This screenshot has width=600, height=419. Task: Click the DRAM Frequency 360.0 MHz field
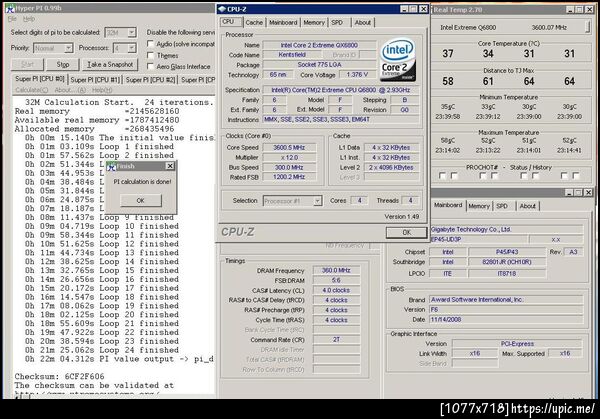[336, 271]
